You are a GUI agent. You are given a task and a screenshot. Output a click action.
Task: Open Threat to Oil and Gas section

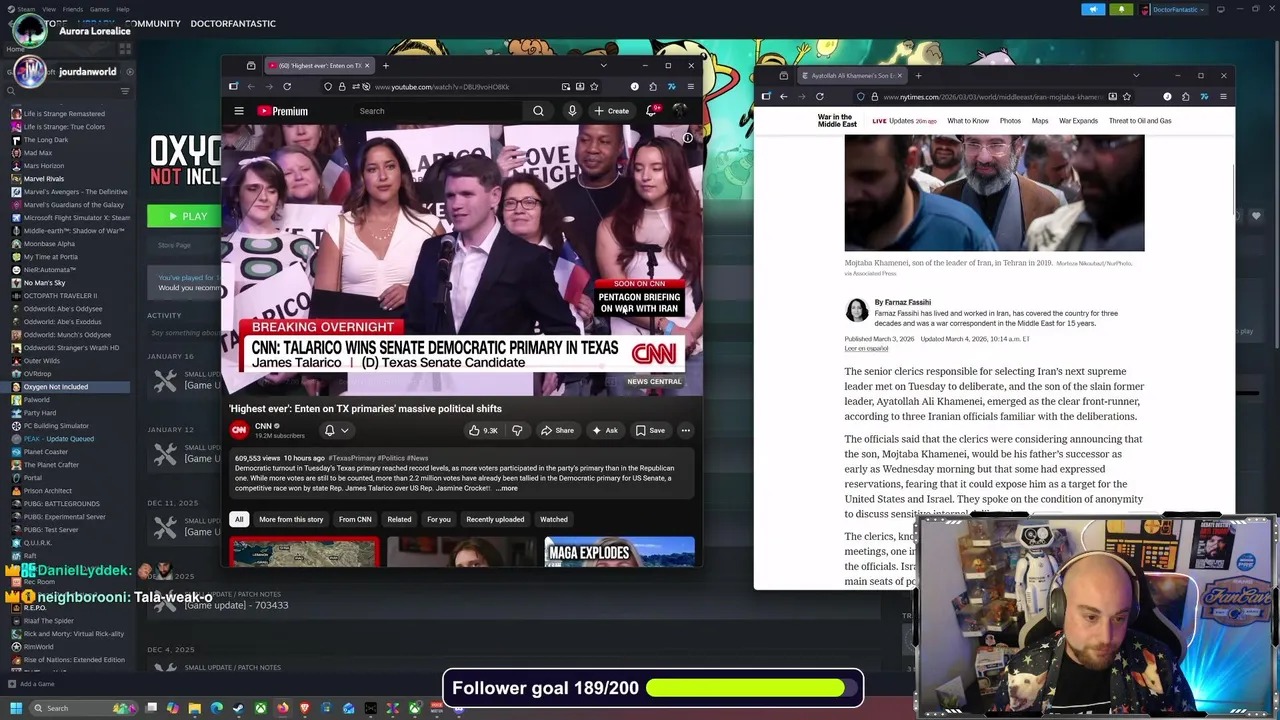tap(1140, 121)
